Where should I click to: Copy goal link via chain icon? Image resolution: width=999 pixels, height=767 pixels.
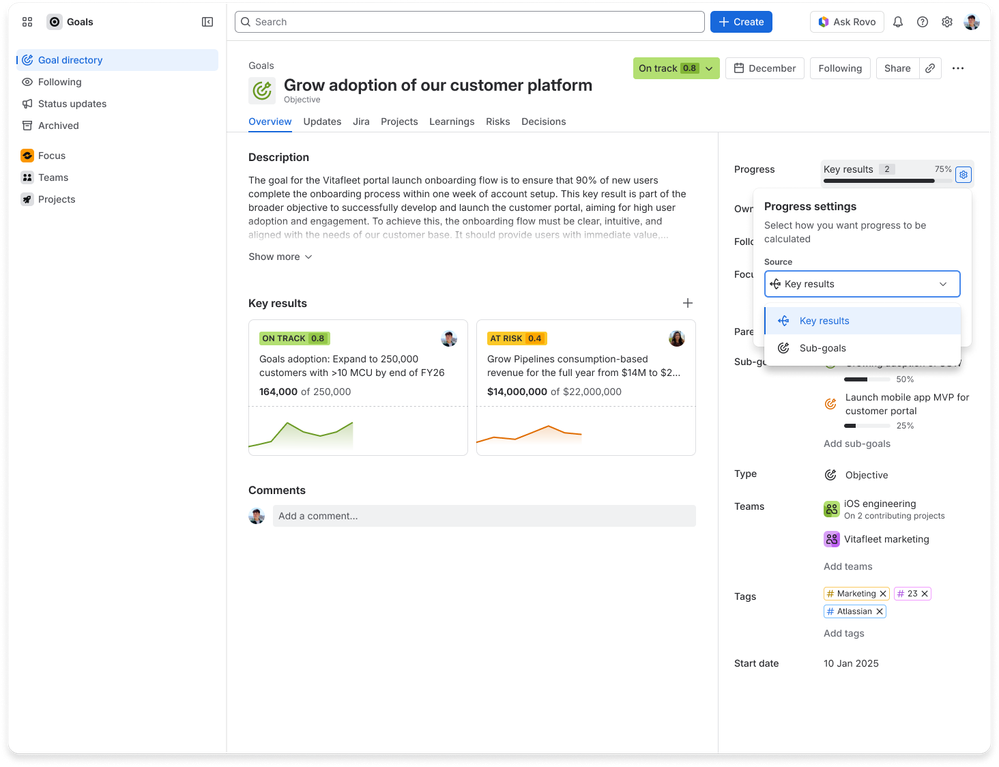click(x=930, y=68)
